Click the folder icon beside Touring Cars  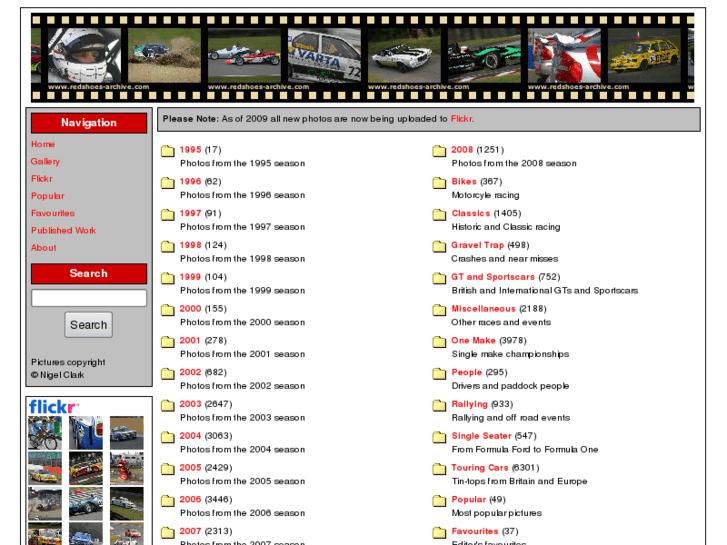pos(439,469)
